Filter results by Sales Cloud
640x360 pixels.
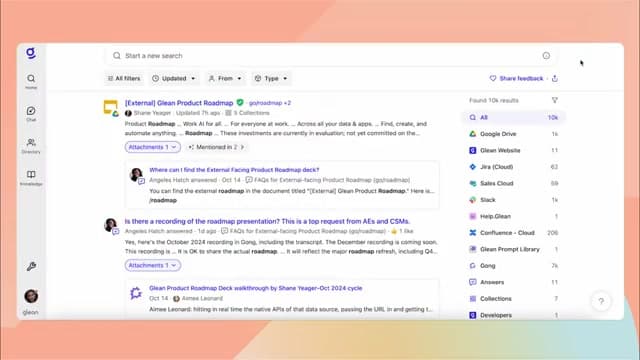[513, 183]
